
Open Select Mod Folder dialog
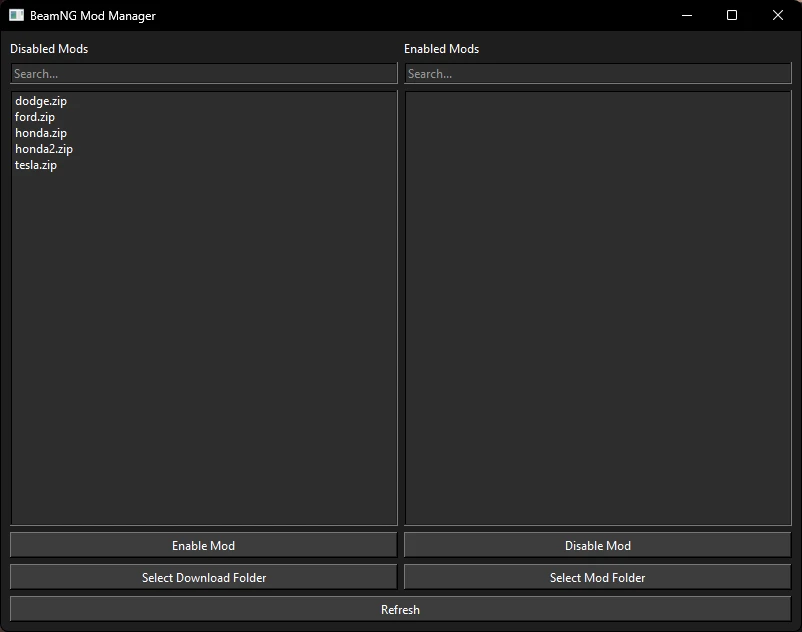[x=598, y=578]
